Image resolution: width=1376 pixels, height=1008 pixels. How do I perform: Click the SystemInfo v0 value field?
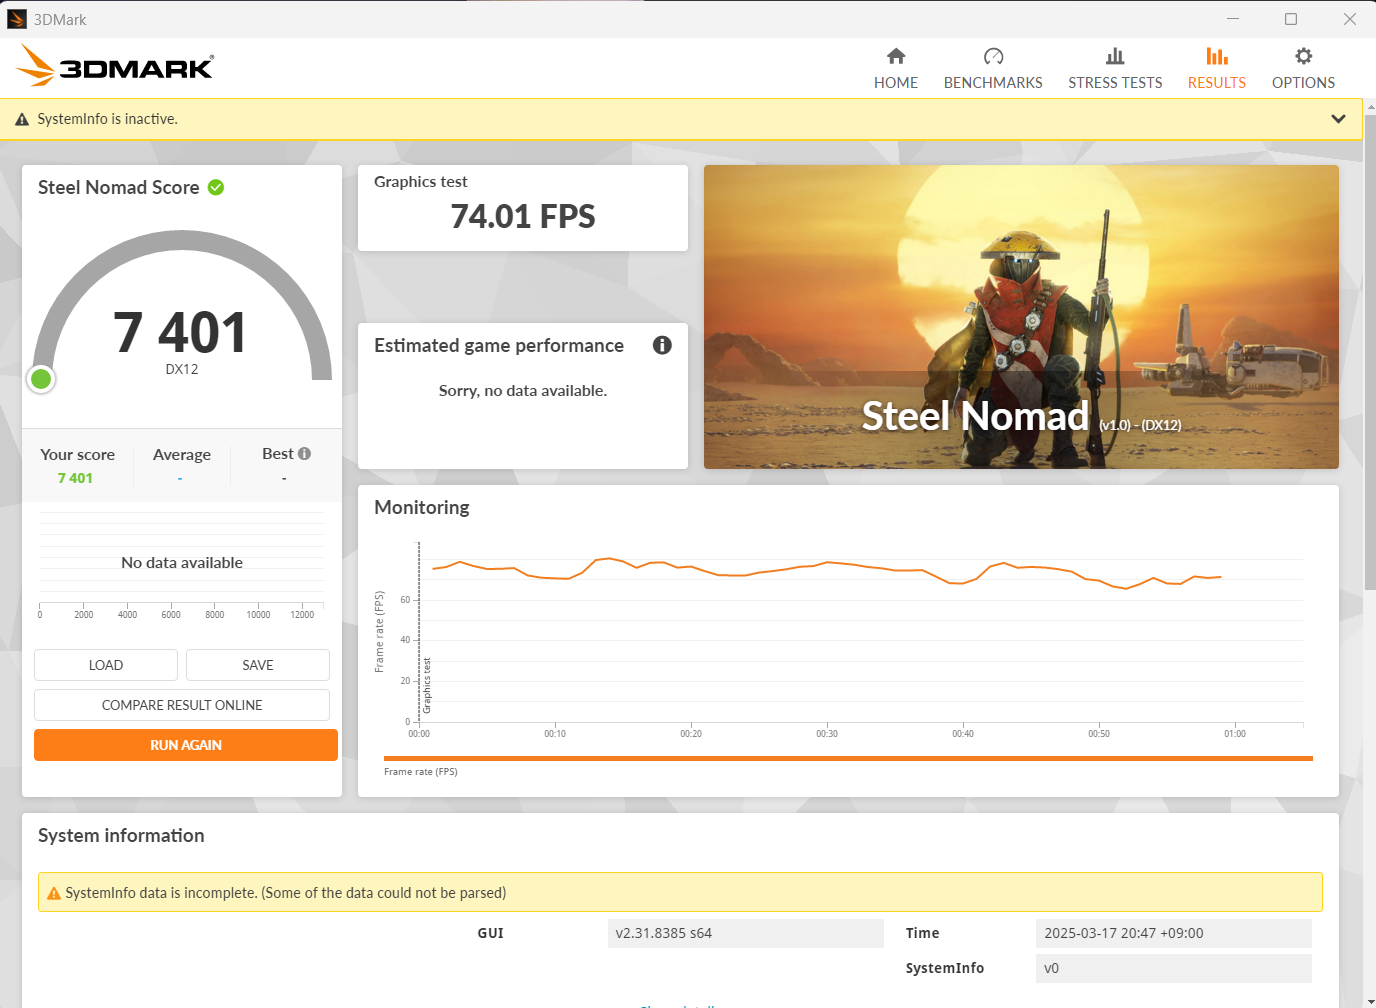click(x=1174, y=968)
